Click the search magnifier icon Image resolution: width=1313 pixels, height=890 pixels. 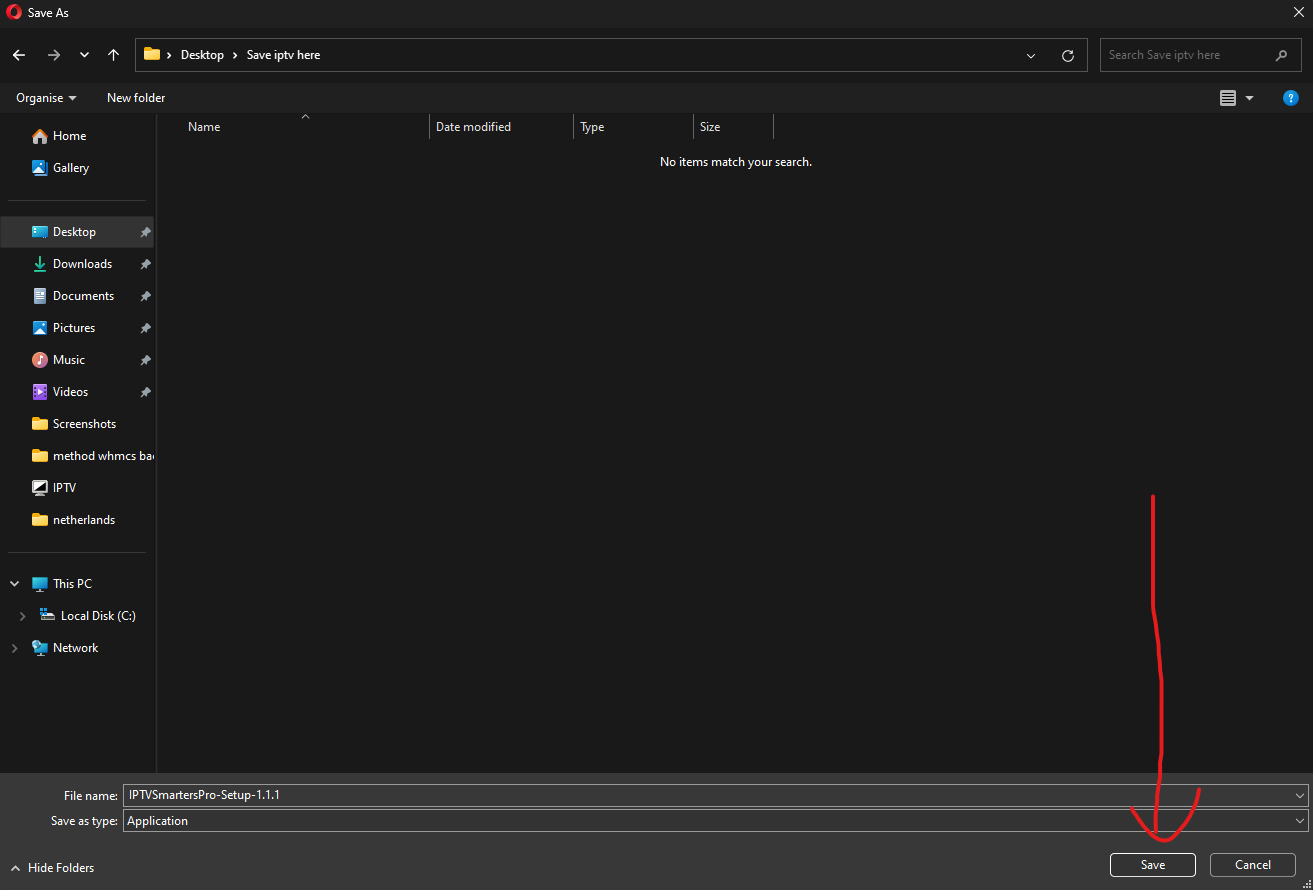[1281, 55]
